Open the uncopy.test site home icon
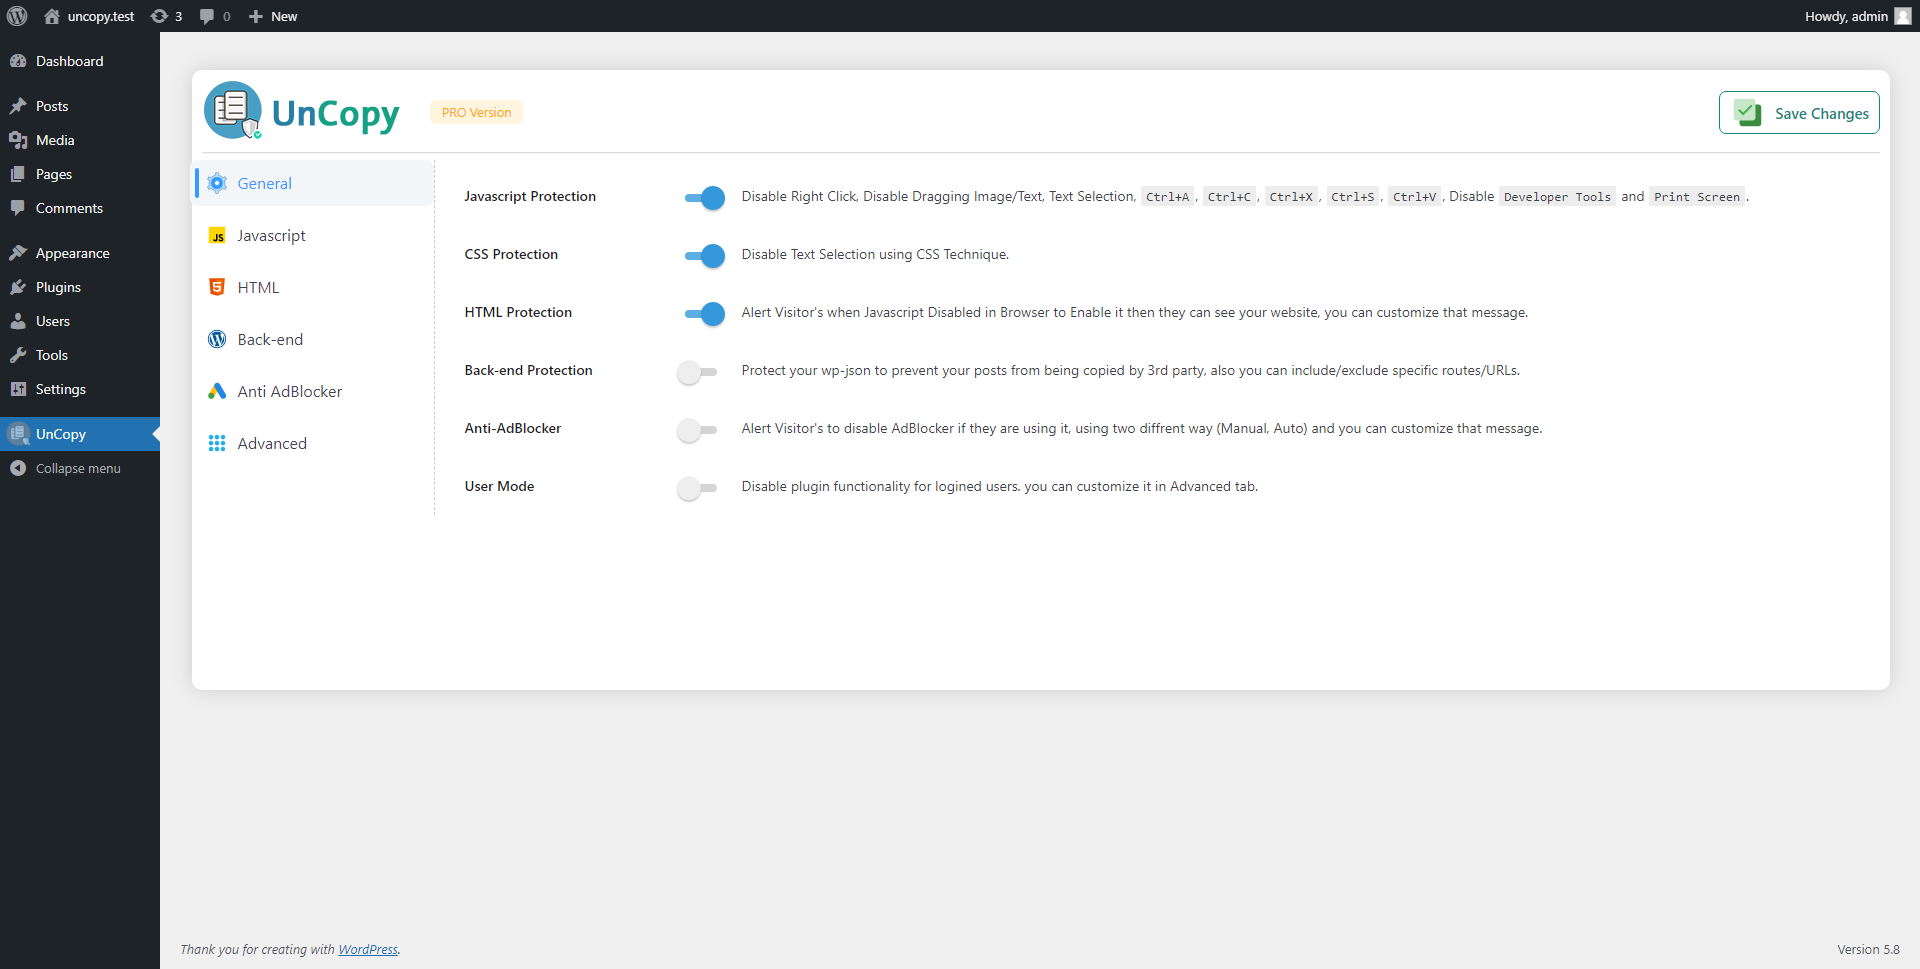1920x969 pixels. (x=52, y=16)
